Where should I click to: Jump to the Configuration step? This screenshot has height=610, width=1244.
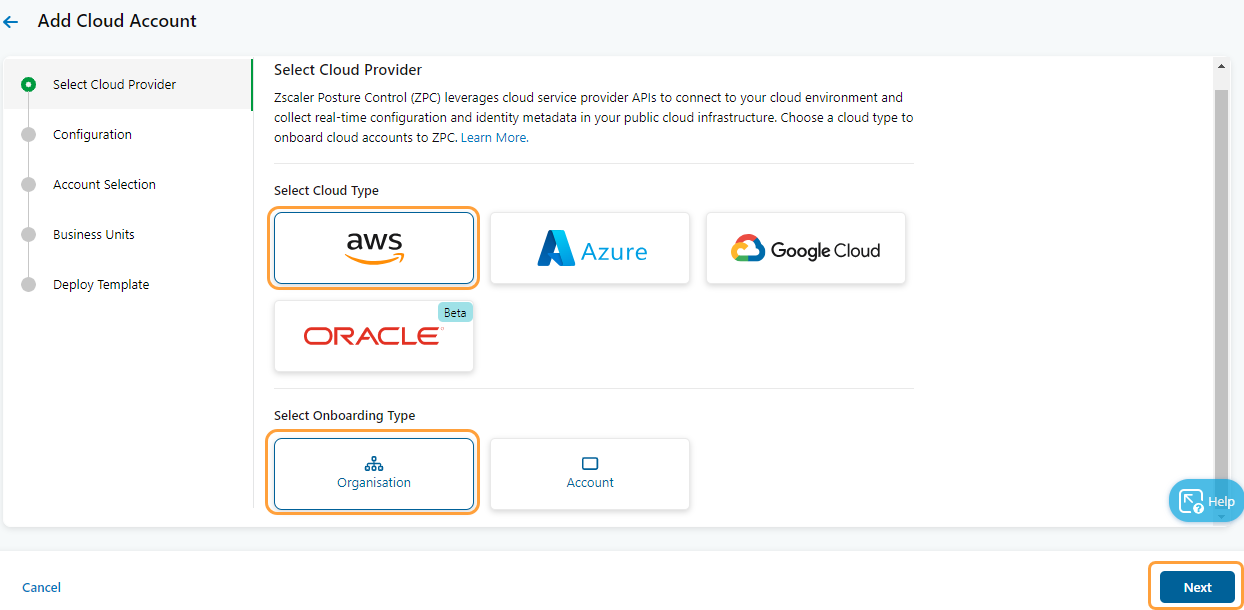pyautogui.click(x=29, y=134)
